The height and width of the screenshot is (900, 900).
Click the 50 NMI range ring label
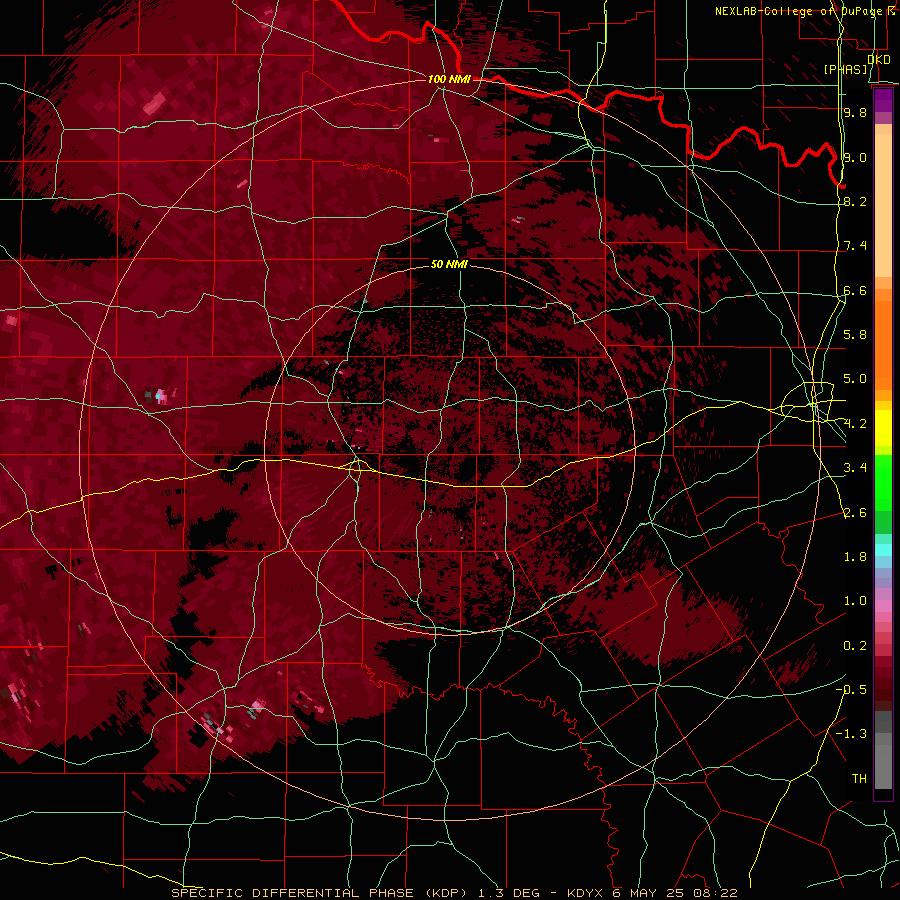coord(449,264)
